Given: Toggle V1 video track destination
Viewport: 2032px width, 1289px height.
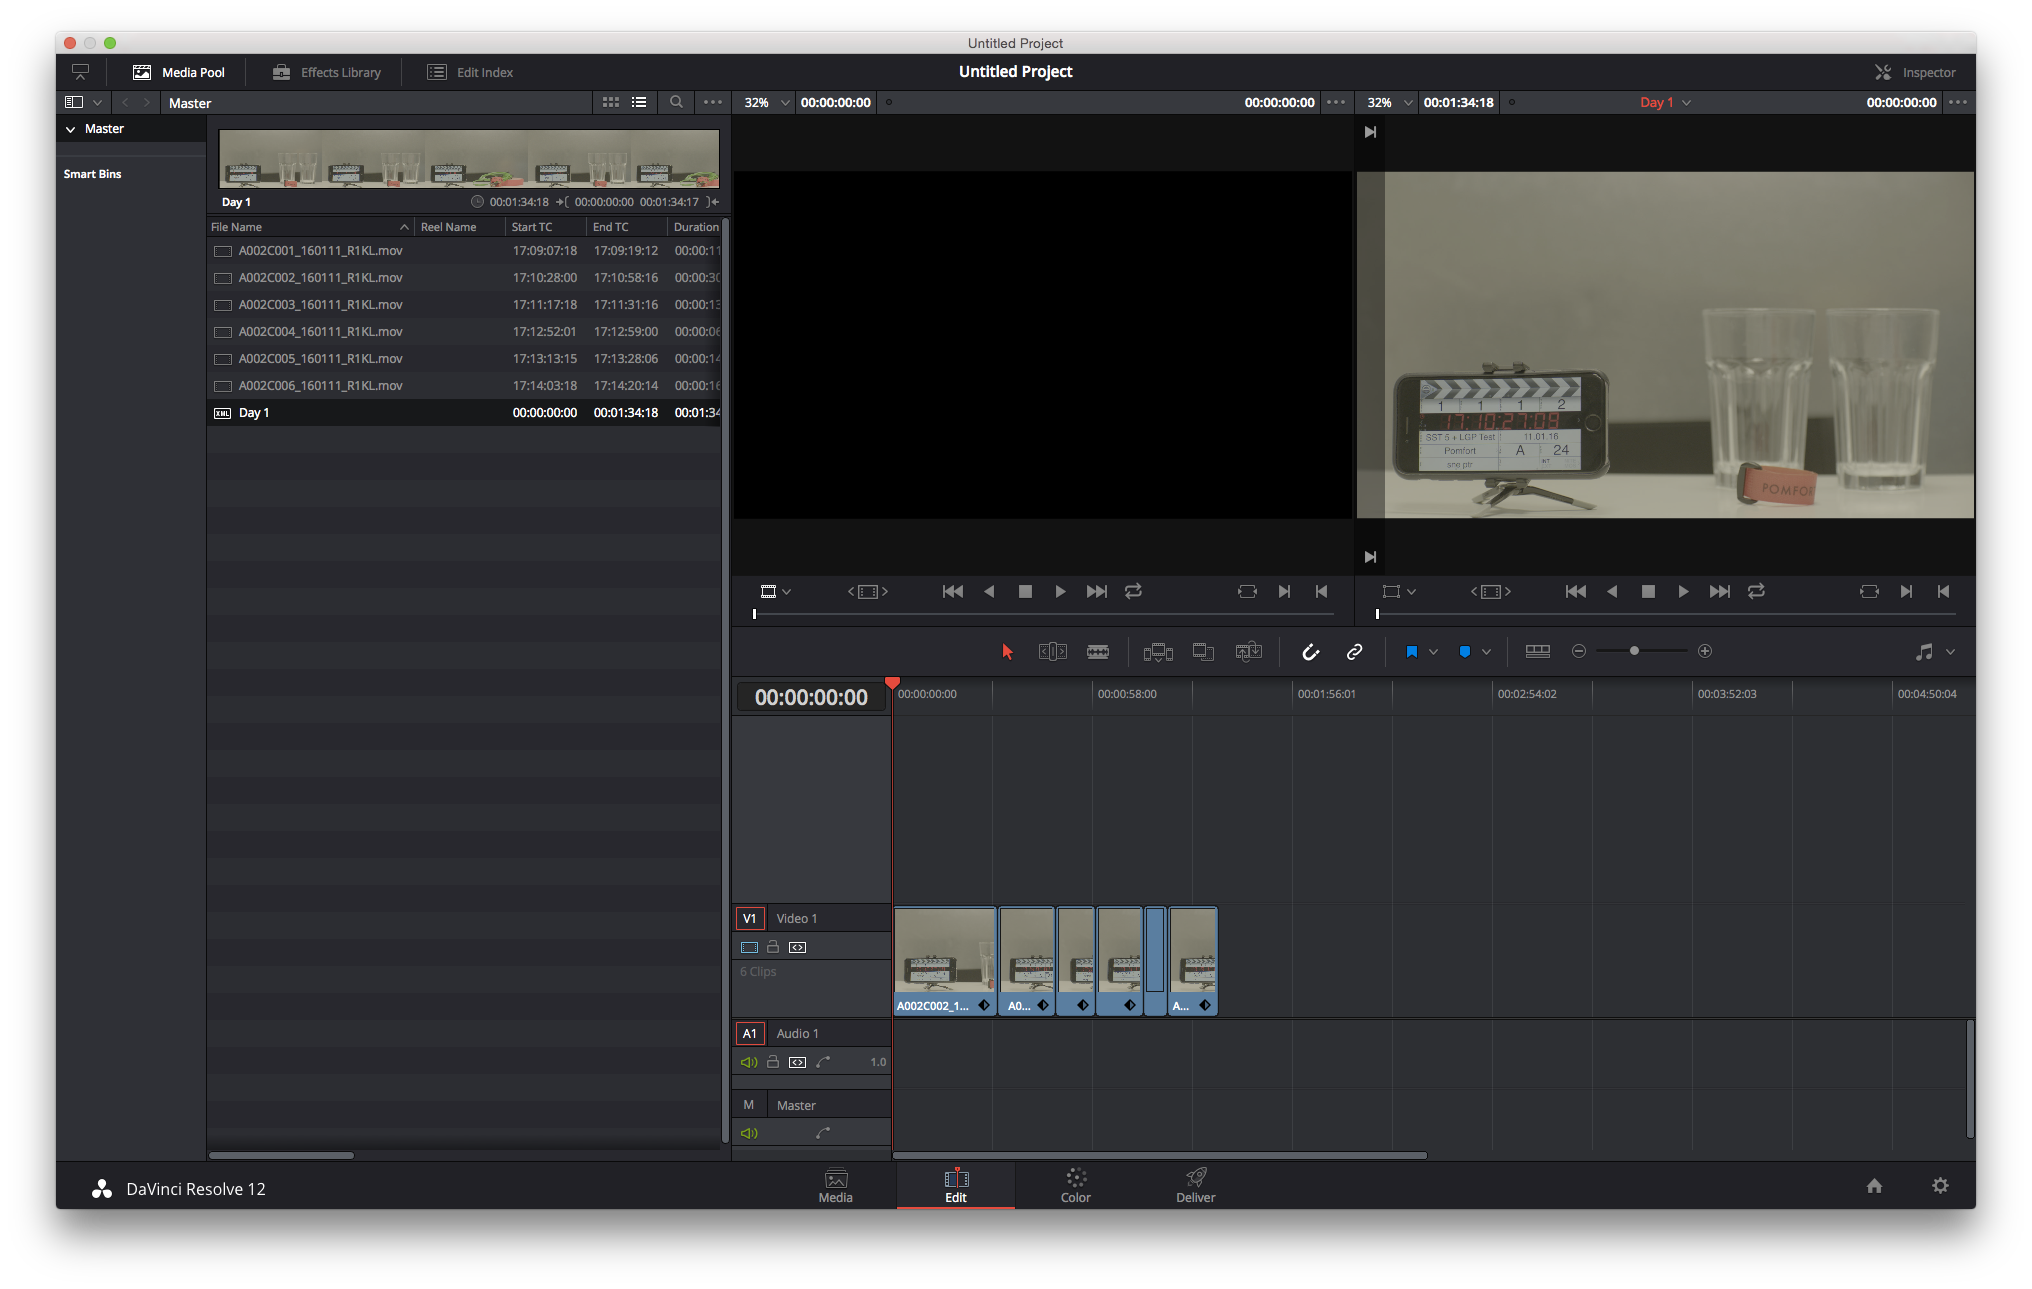Looking at the screenshot, I should point(750,918).
